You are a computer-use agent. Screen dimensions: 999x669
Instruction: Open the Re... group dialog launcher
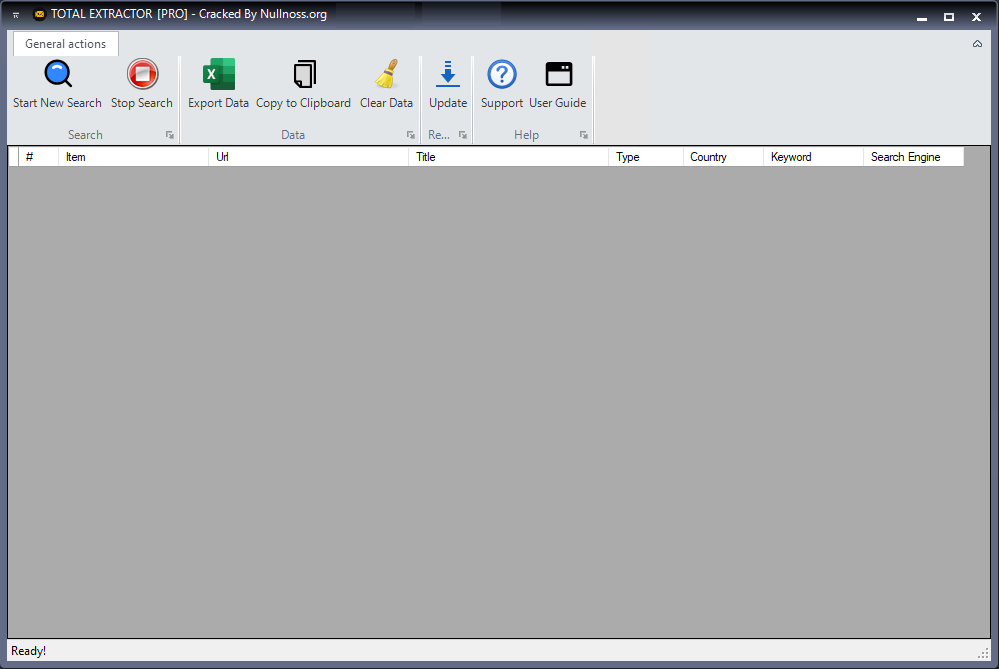[463, 135]
